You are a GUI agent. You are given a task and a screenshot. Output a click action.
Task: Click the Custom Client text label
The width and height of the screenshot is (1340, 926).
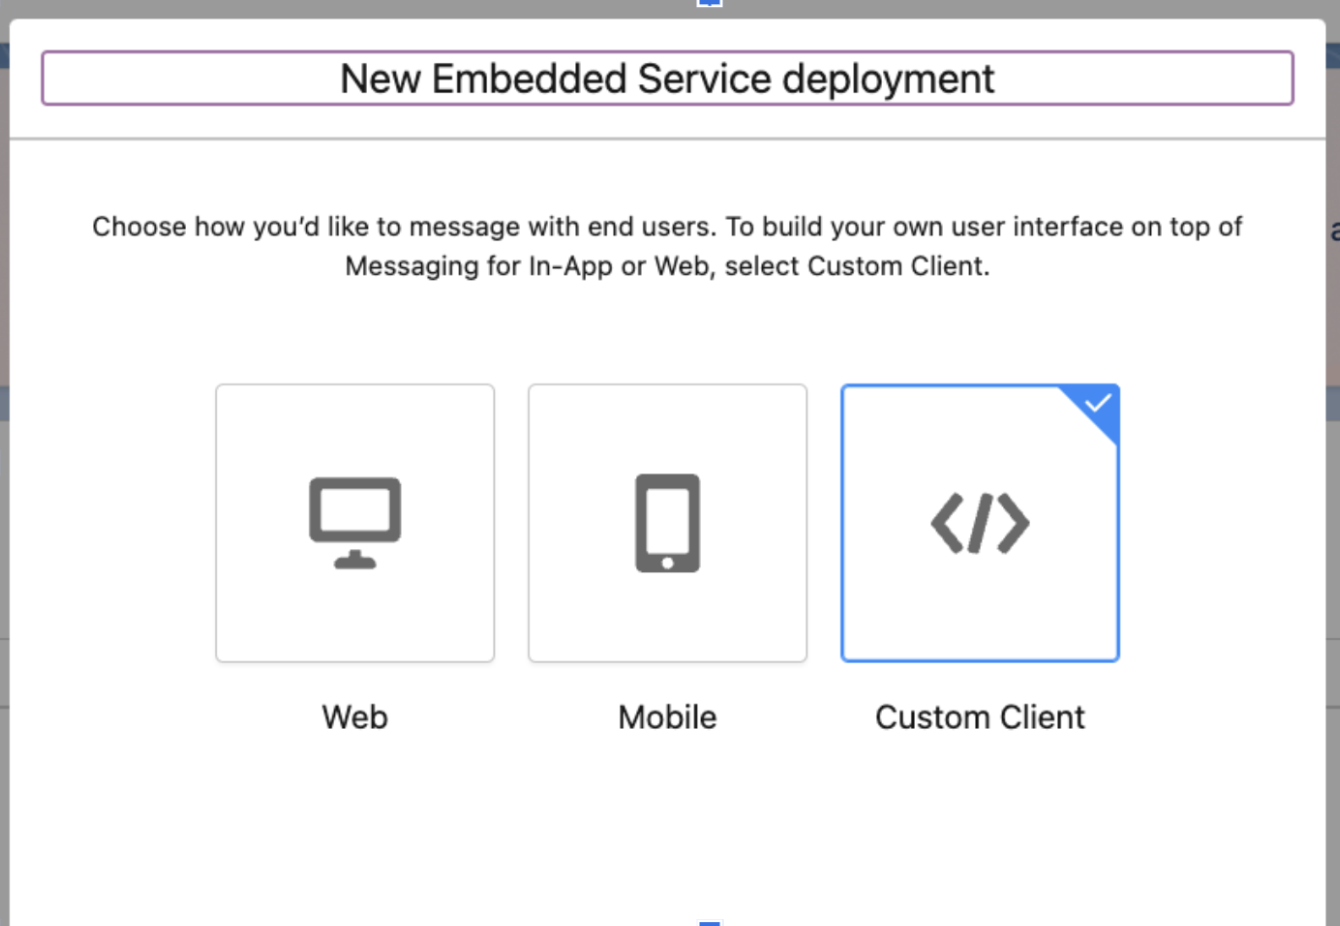click(980, 717)
